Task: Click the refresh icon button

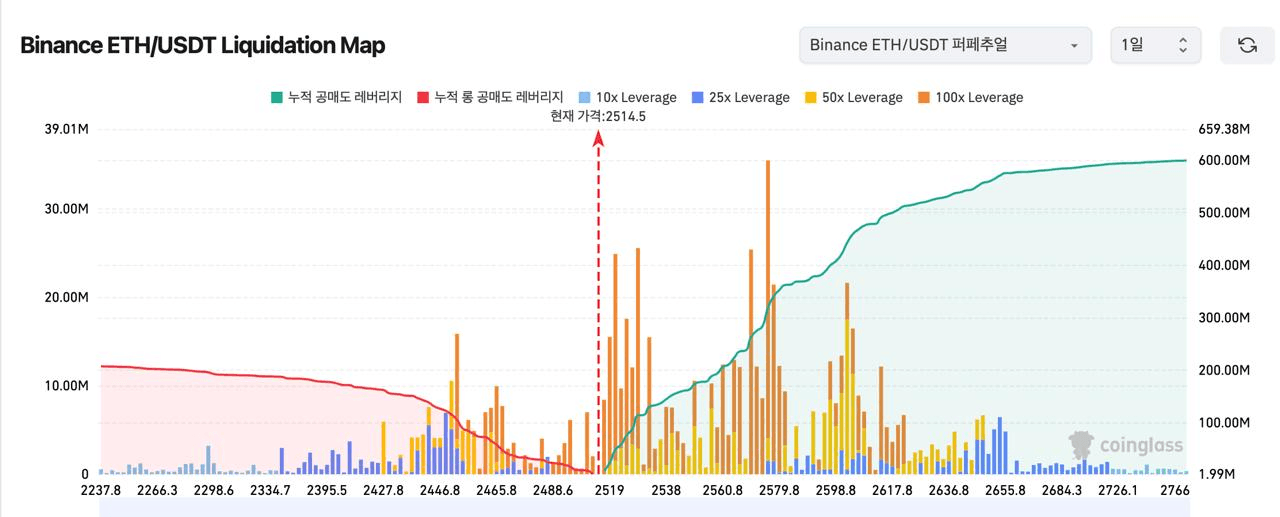Action: point(1247,45)
